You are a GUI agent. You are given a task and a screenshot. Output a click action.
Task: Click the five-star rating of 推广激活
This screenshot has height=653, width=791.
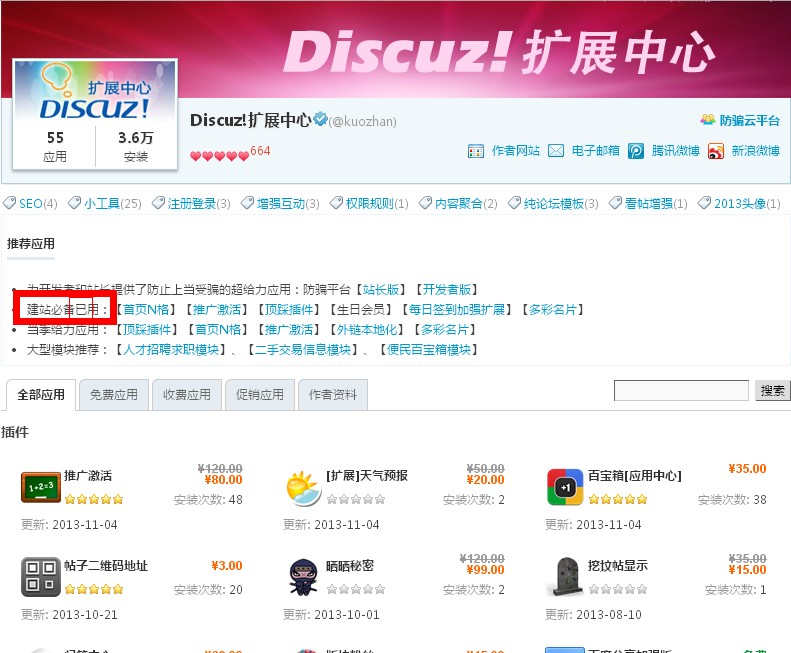pyautogui.click(x=94, y=499)
